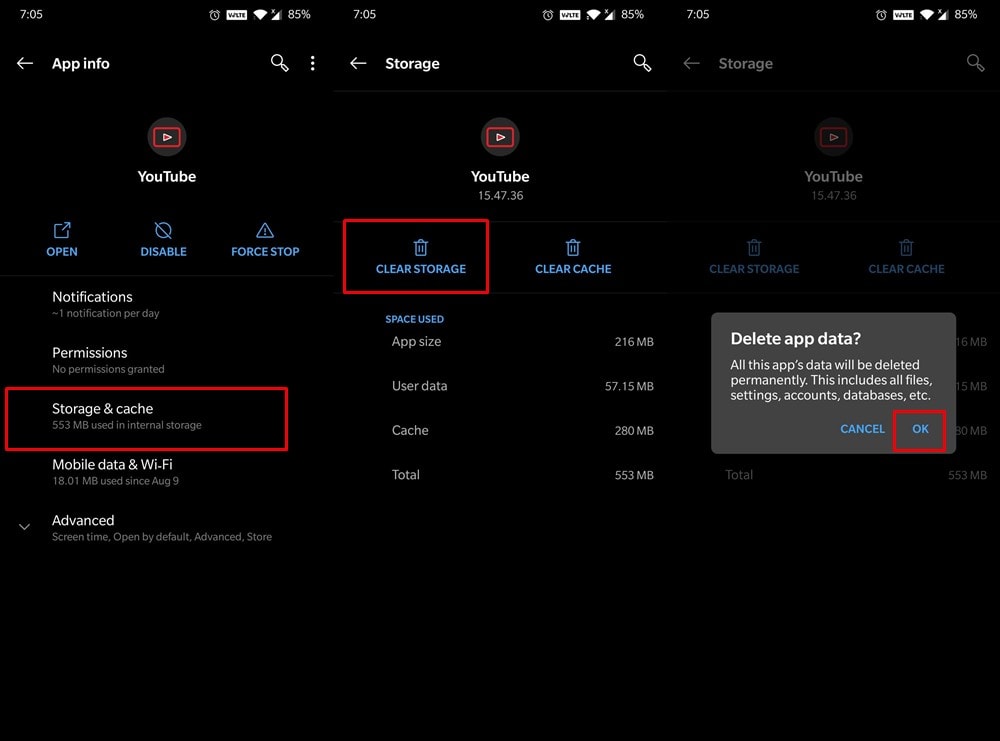Tap YouTube app name on App info screen

167,177
